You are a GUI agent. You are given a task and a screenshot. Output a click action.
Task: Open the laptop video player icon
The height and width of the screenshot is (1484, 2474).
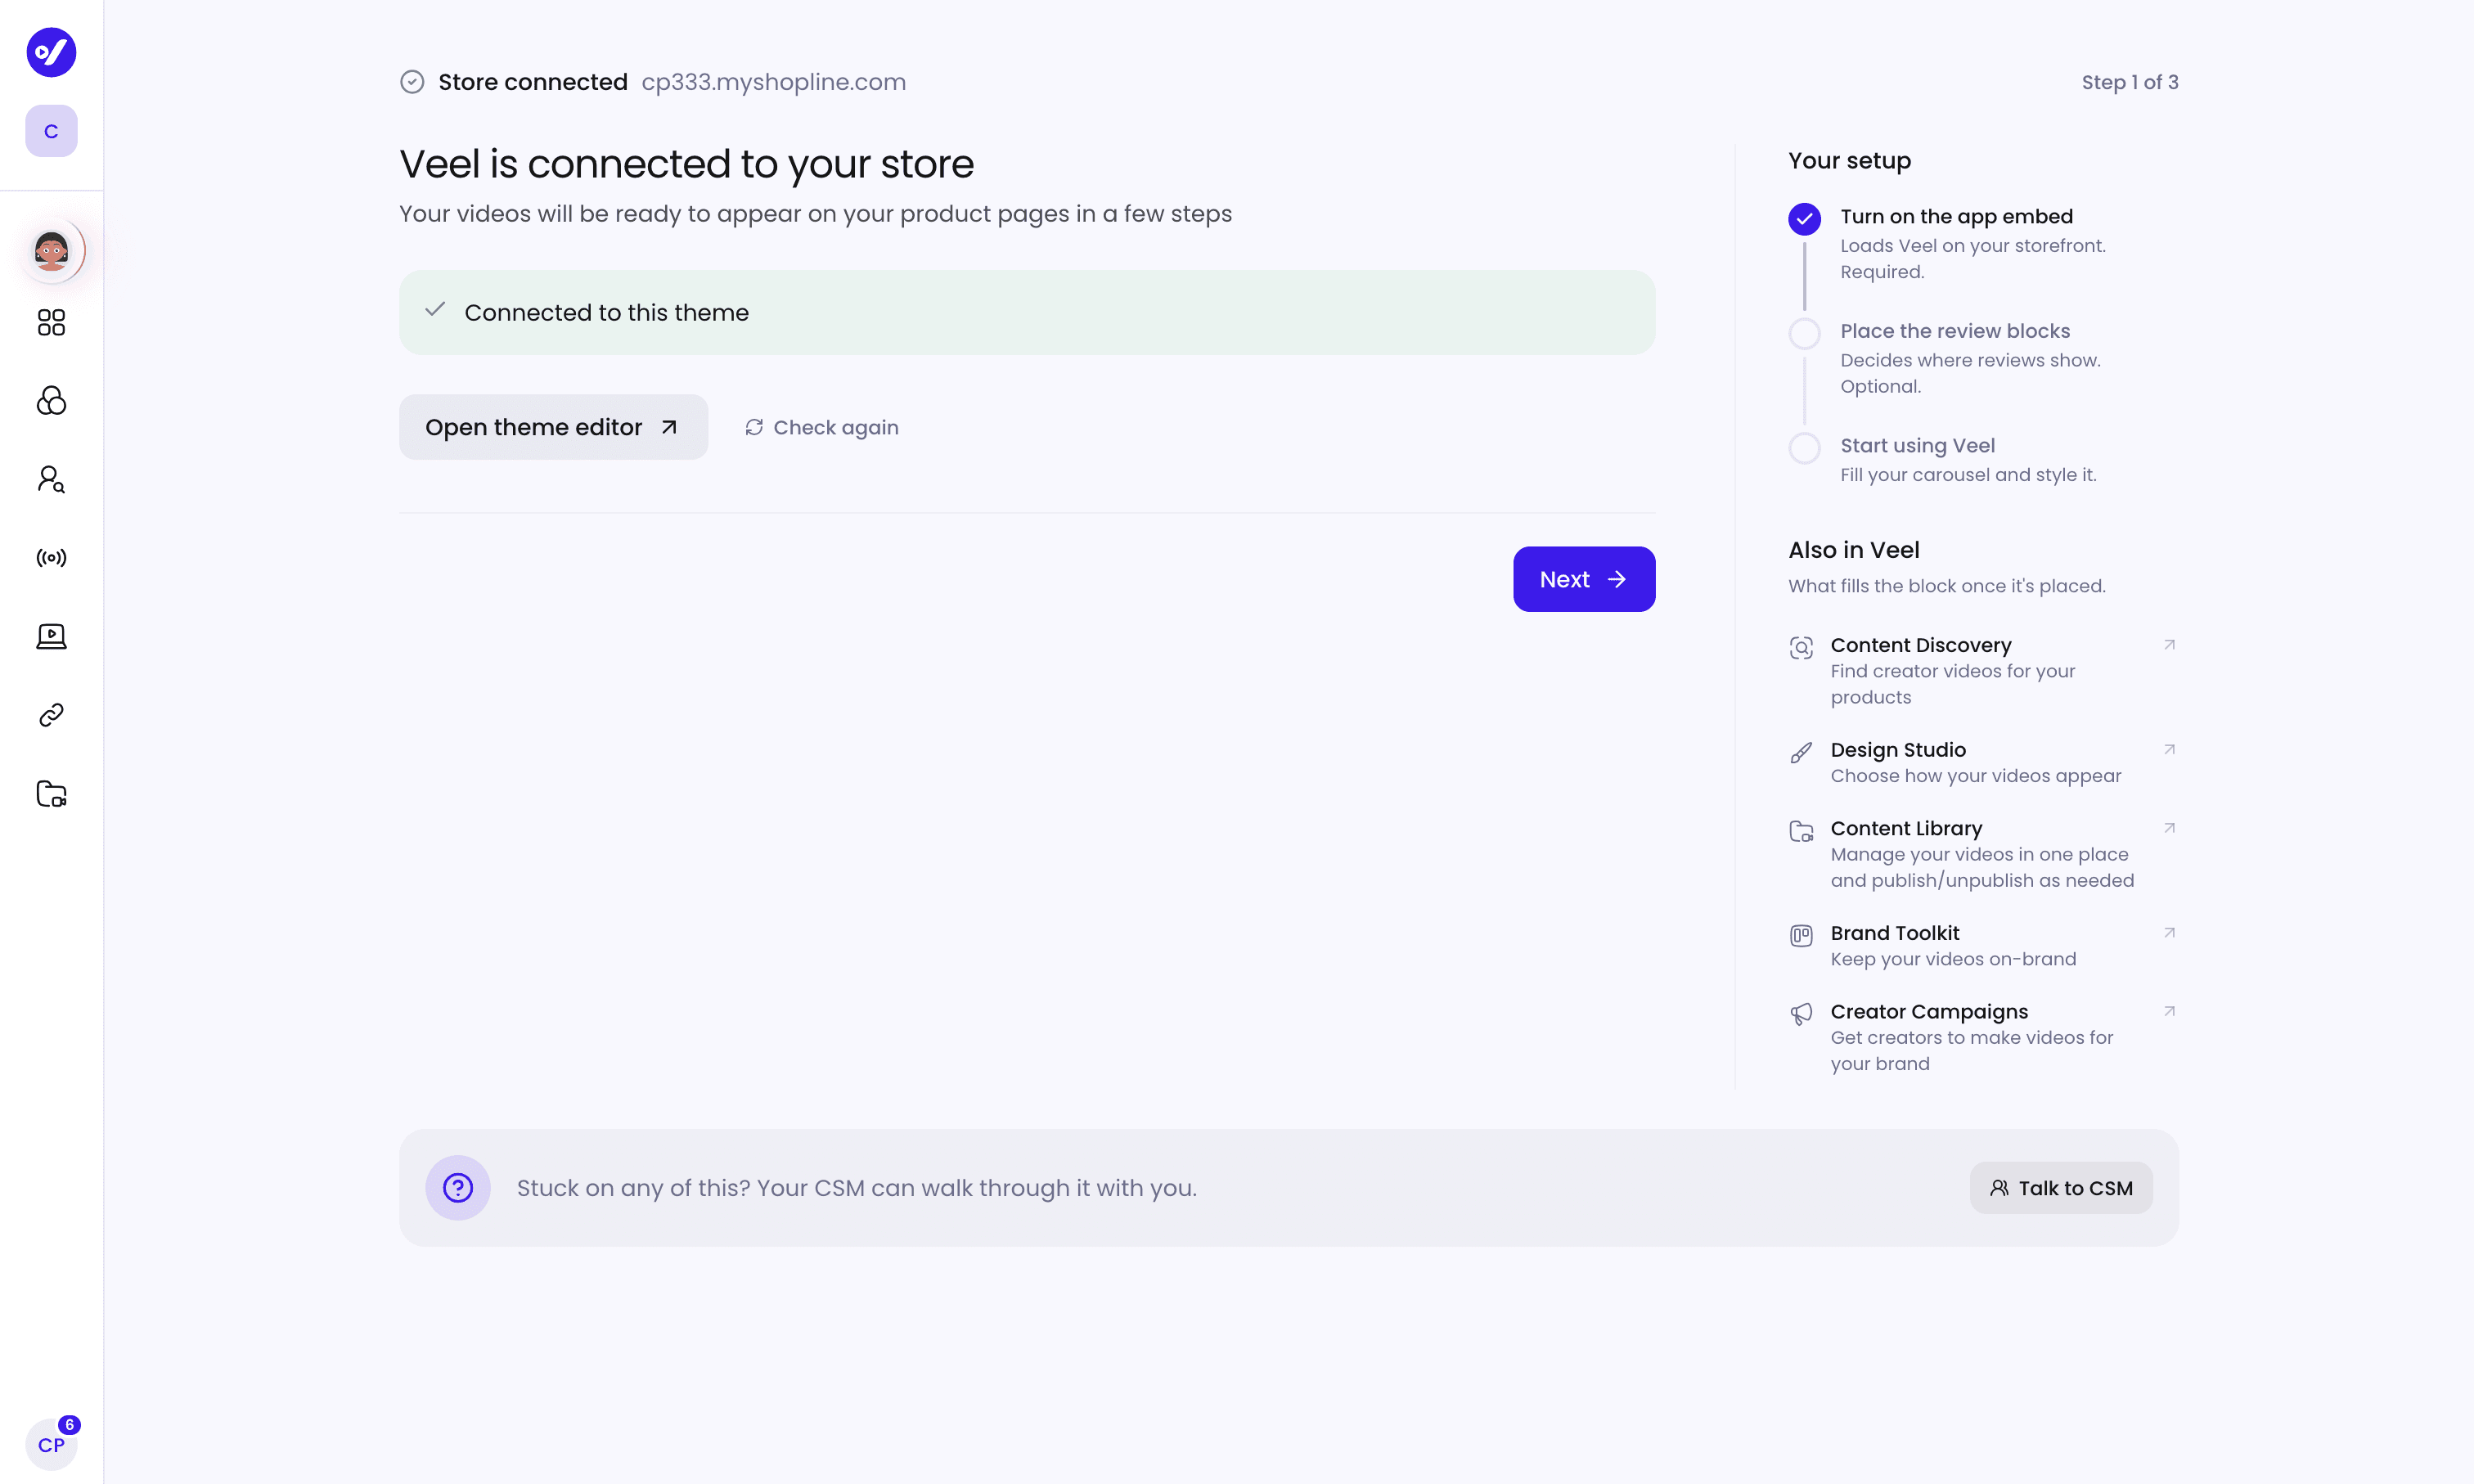[x=51, y=636]
